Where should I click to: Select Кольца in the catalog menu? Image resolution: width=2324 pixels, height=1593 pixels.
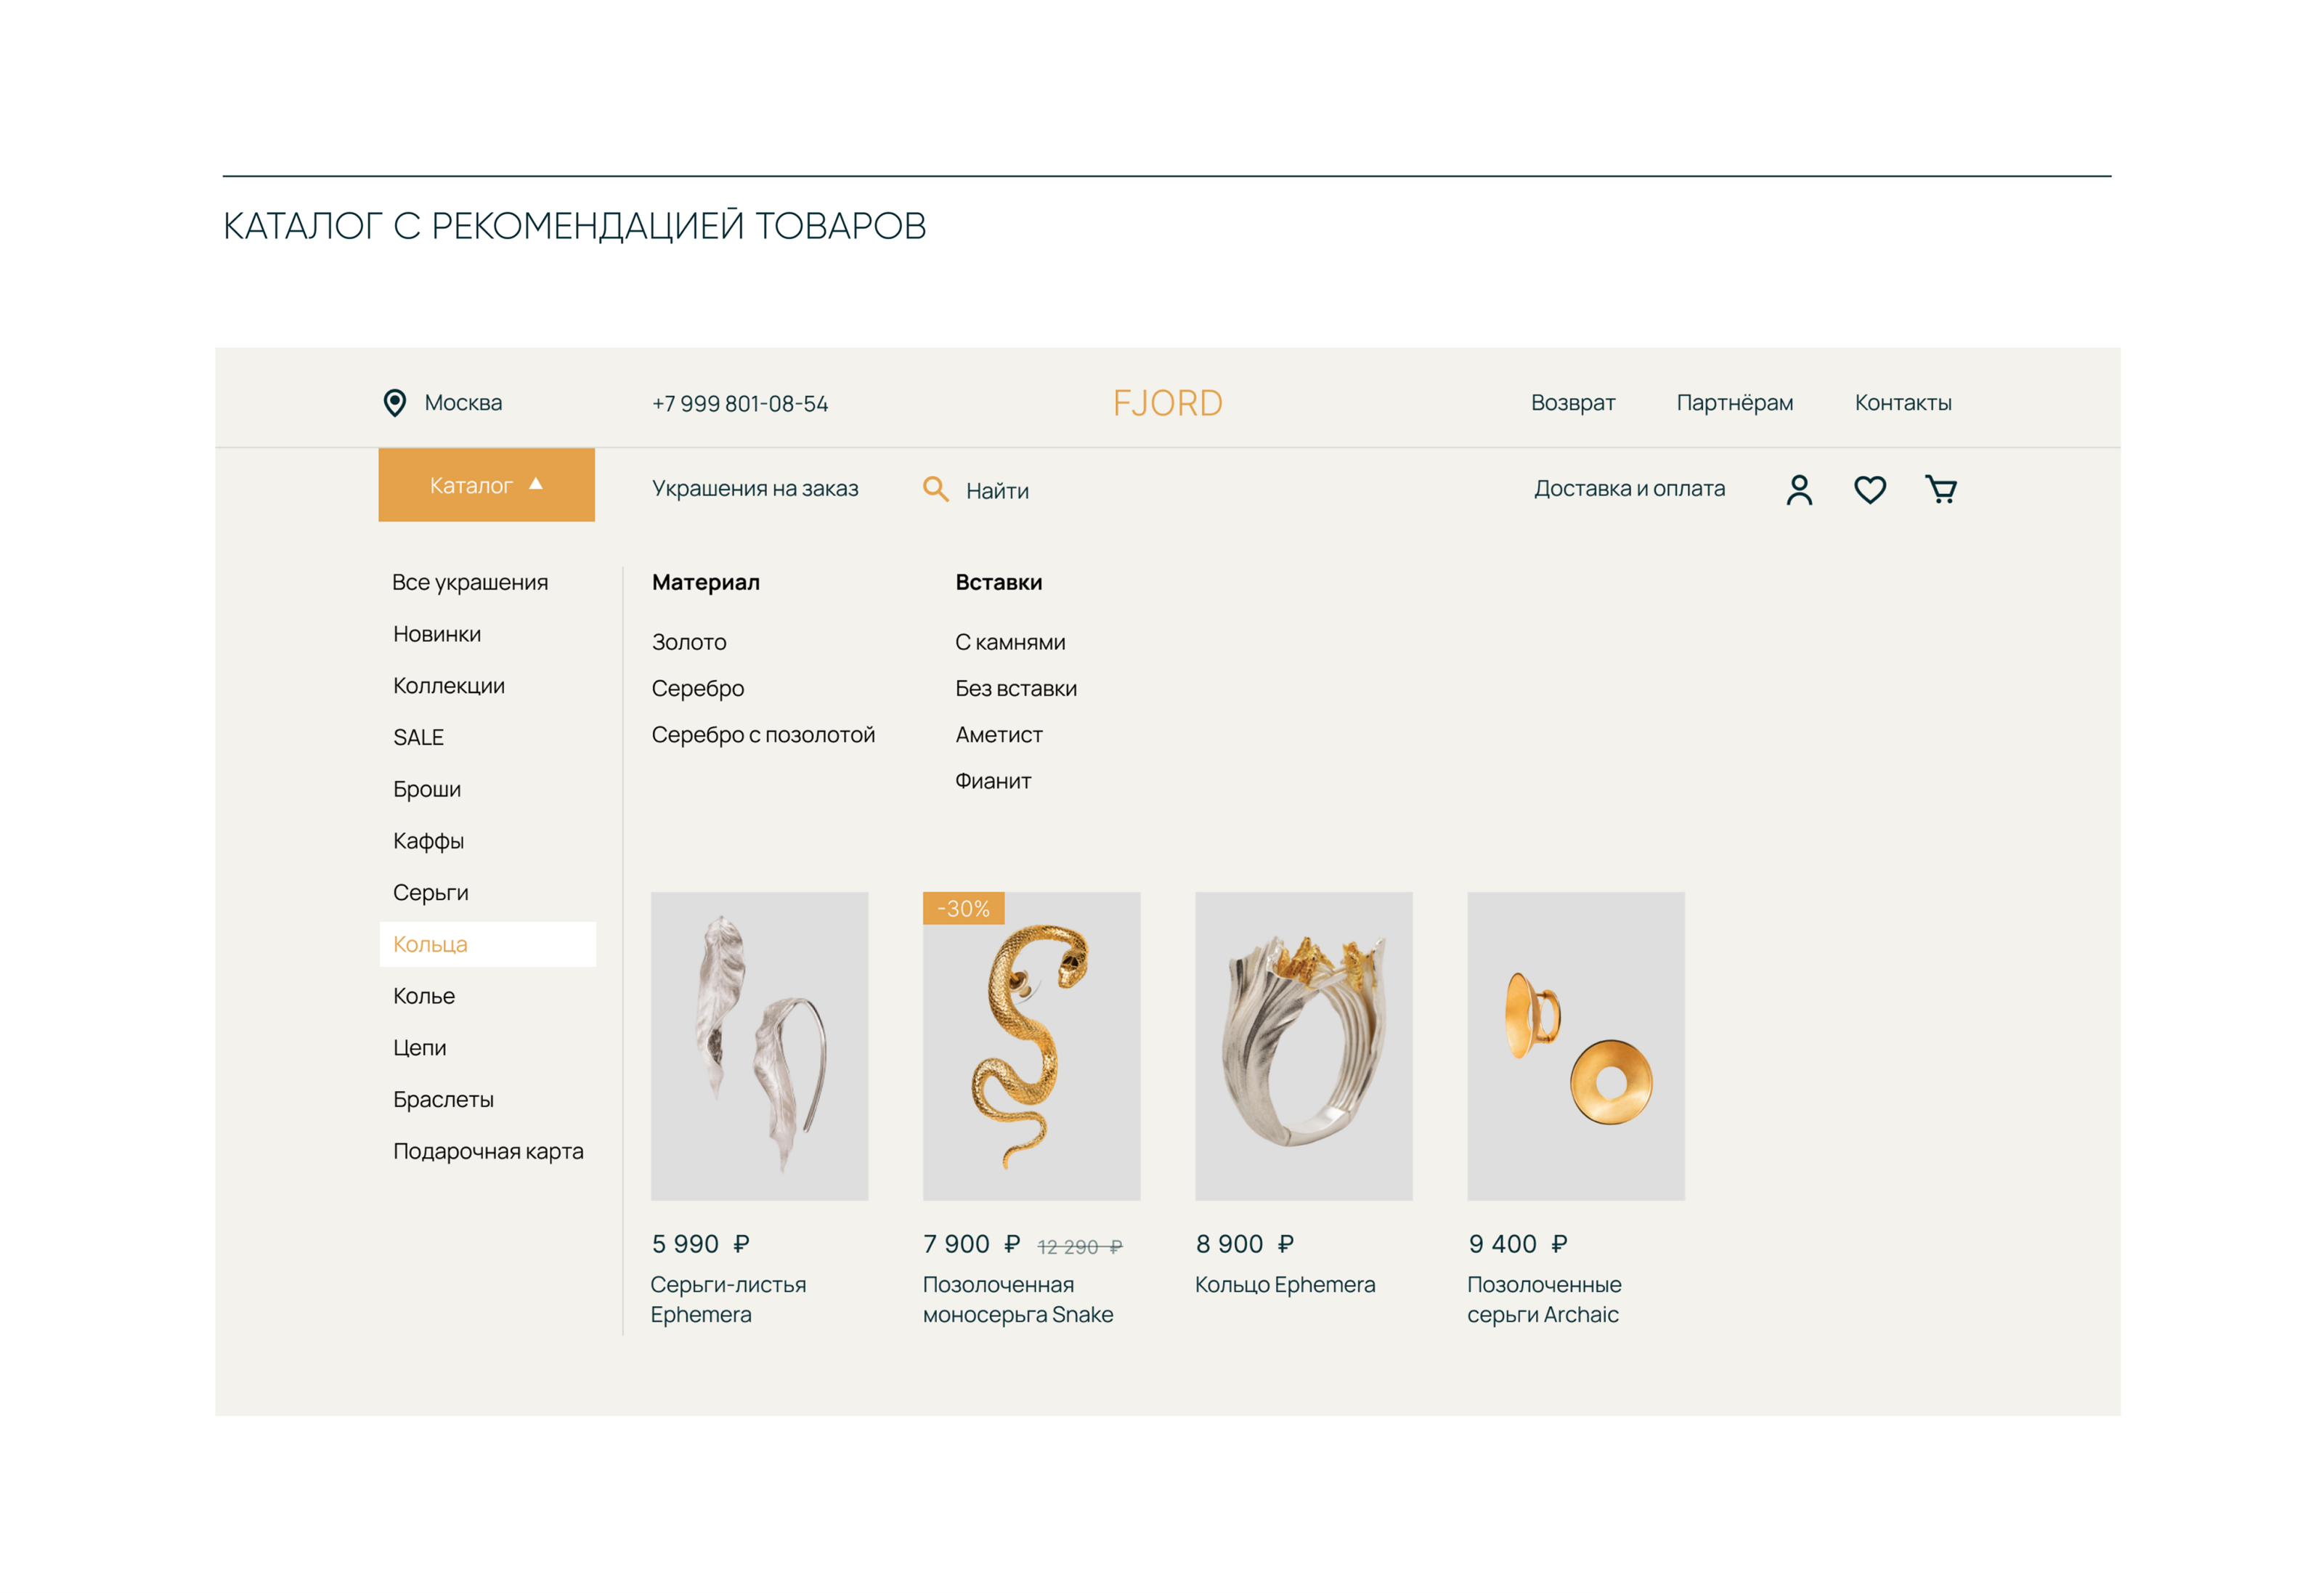coord(431,944)
